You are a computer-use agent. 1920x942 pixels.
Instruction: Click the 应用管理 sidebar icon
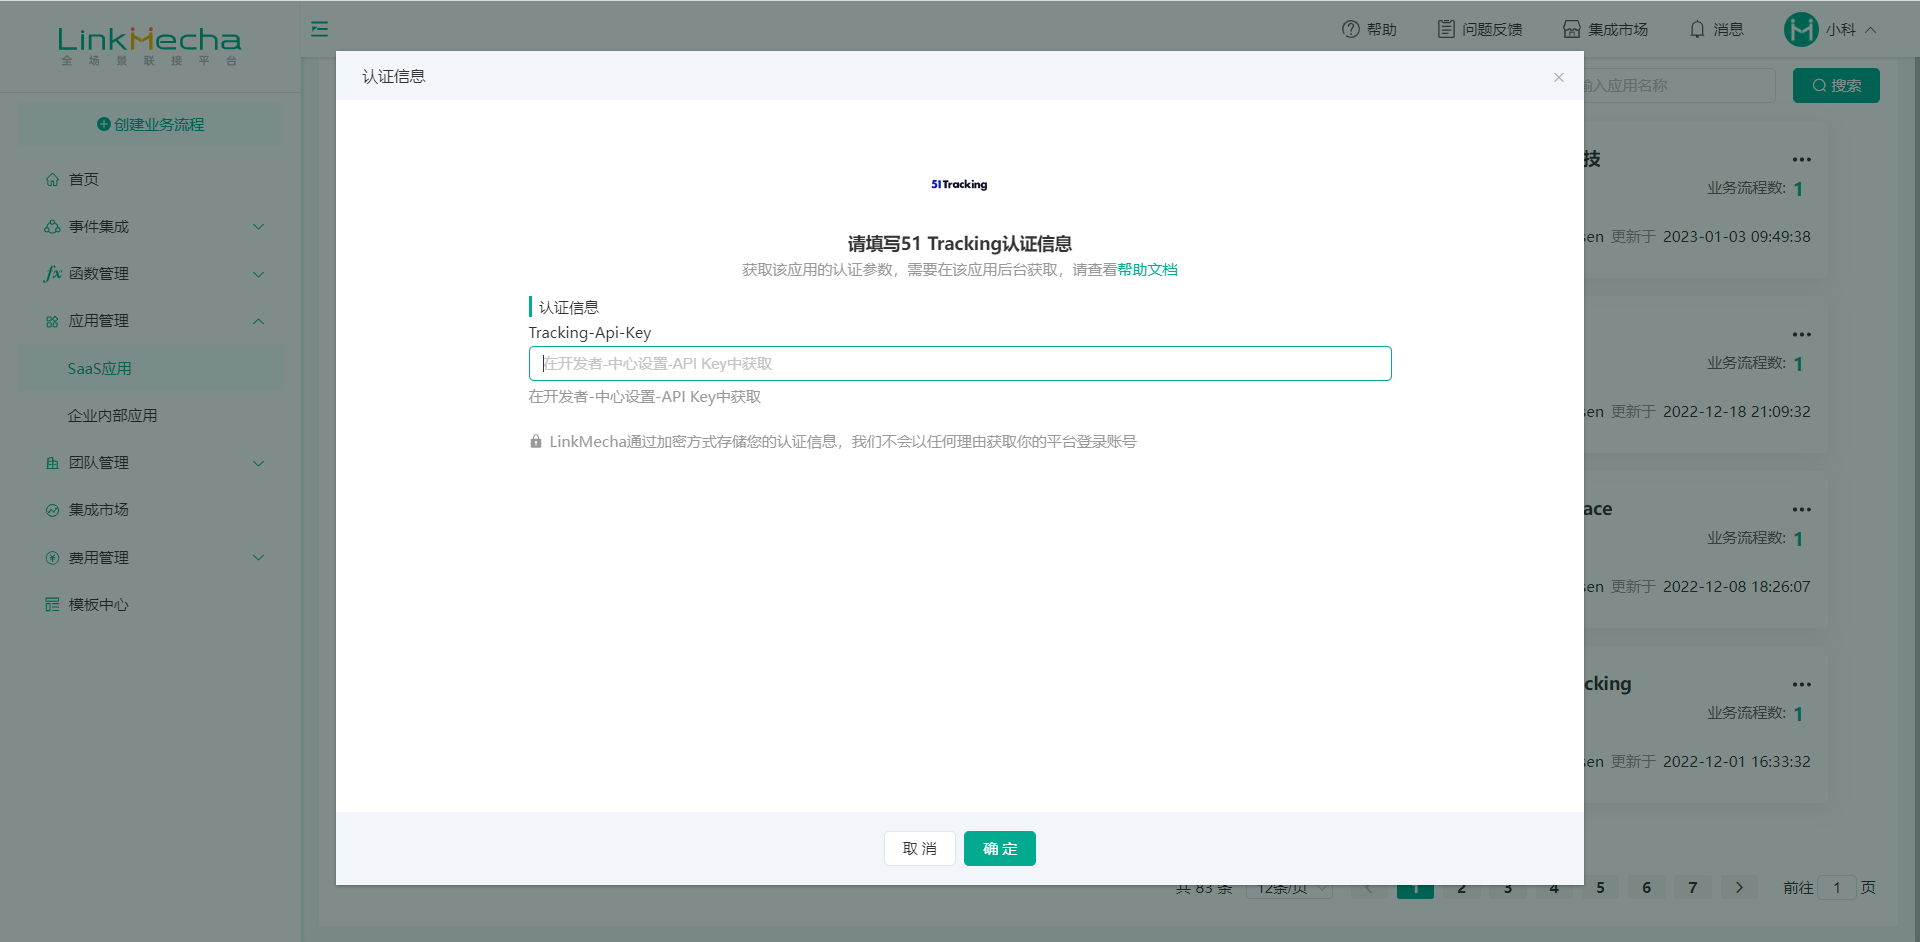pyautogui.click(x=52, y=321)
